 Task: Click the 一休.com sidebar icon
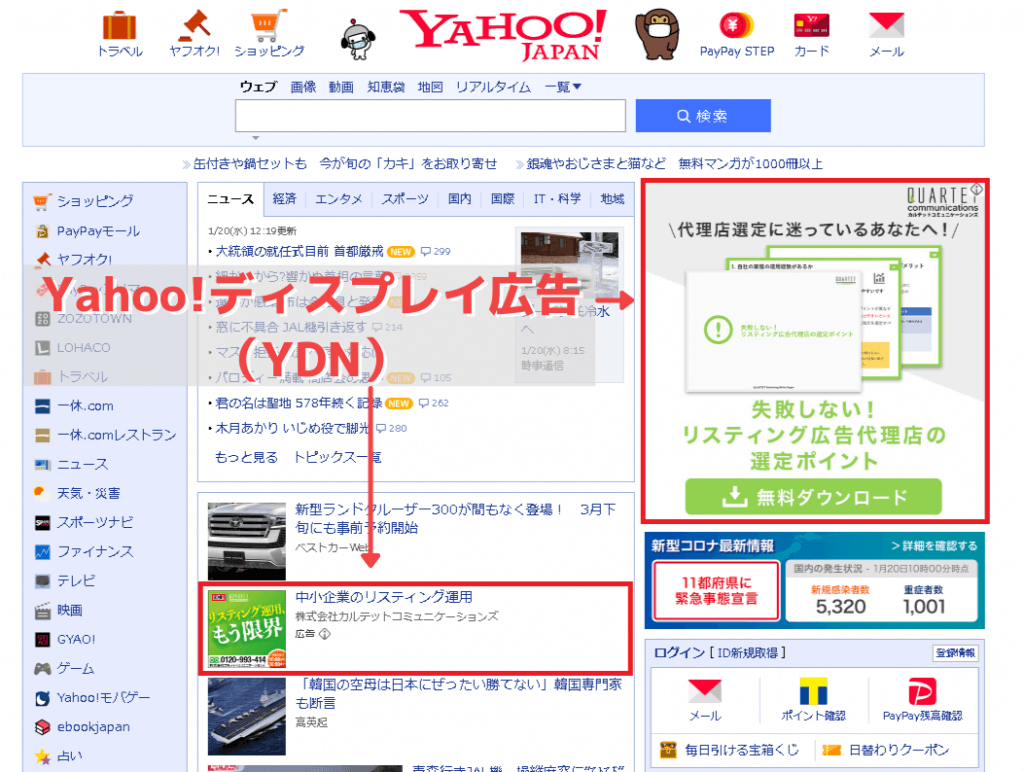42,406
